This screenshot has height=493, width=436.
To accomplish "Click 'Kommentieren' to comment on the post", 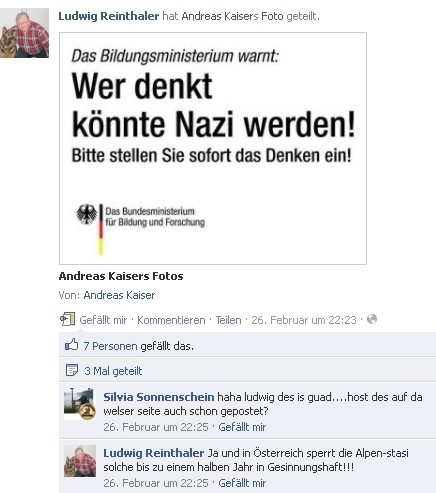I will click(171, 320).
